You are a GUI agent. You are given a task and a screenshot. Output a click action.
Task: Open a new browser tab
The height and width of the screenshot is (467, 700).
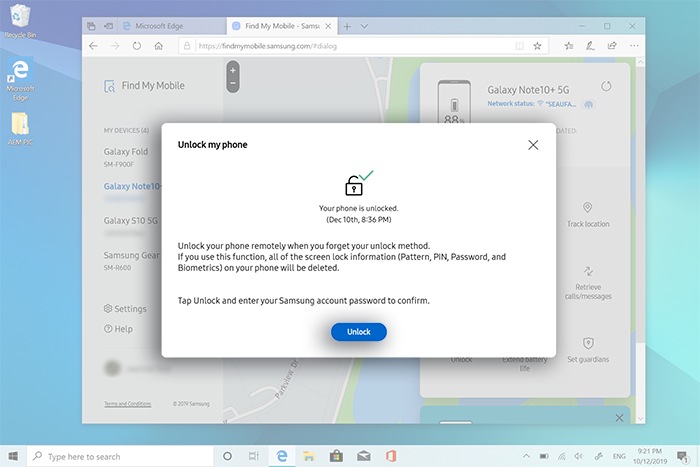coord(347,26)
